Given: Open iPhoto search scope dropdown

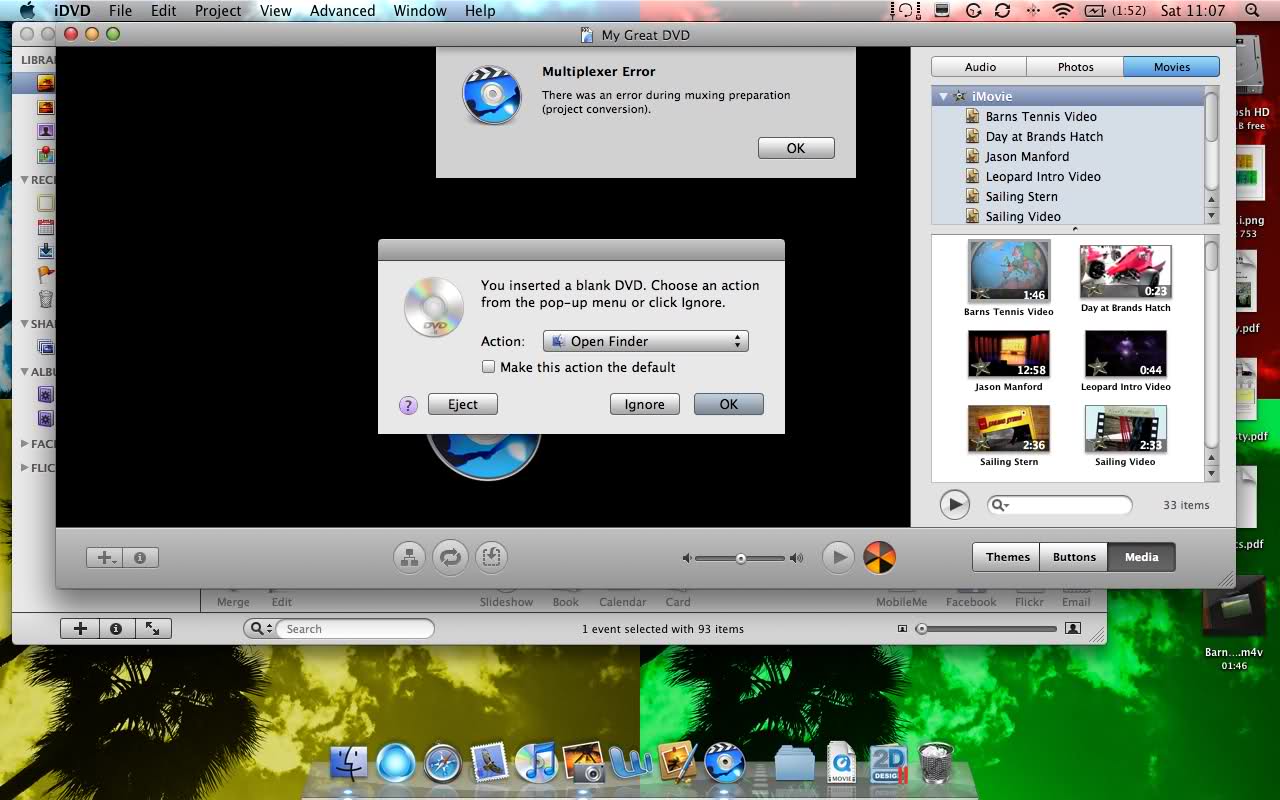Looking at the screenshot, I should [x=261, y=629].
